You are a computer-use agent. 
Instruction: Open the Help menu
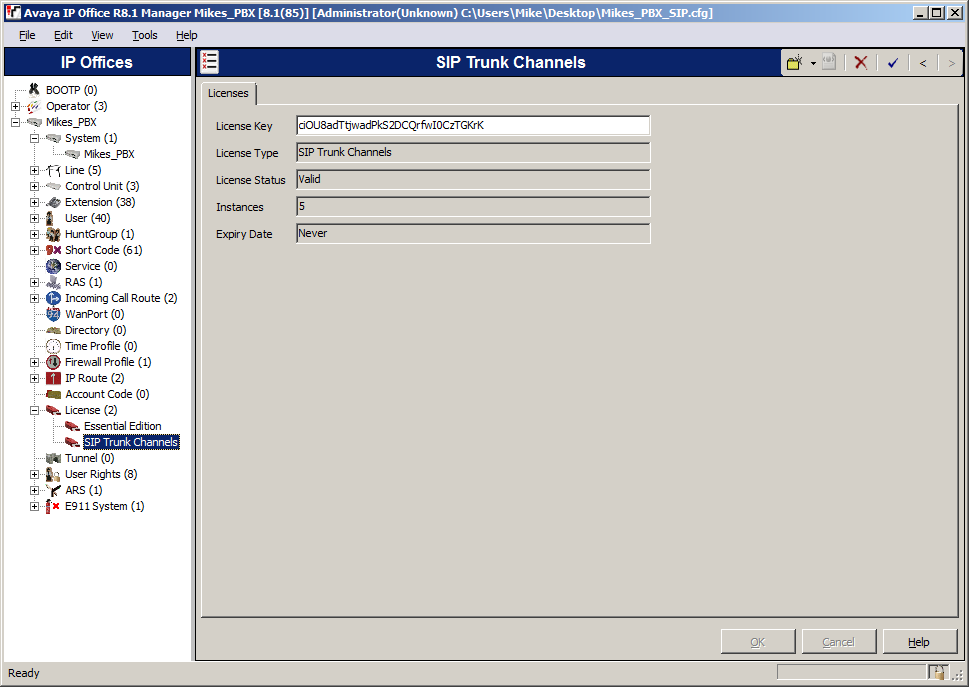click(x=186, y=35)
